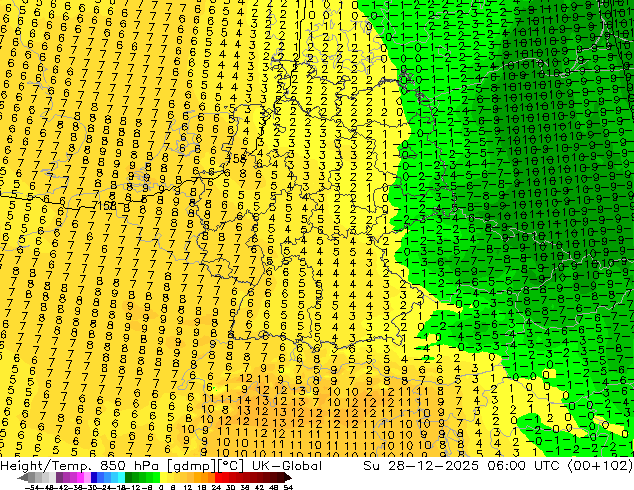Click the '[gdmp]' unit label

(x=191, y=466)
